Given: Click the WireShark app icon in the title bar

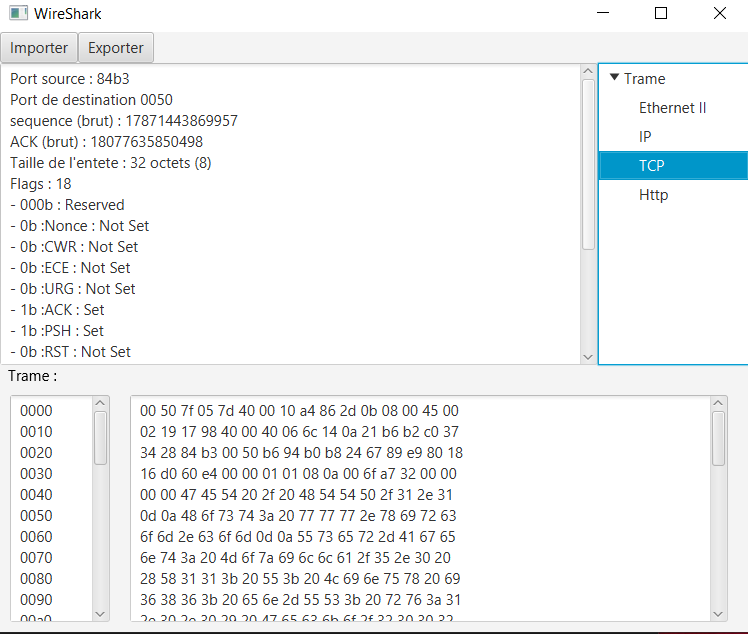Looking at the screenshot, I should 19,13.
